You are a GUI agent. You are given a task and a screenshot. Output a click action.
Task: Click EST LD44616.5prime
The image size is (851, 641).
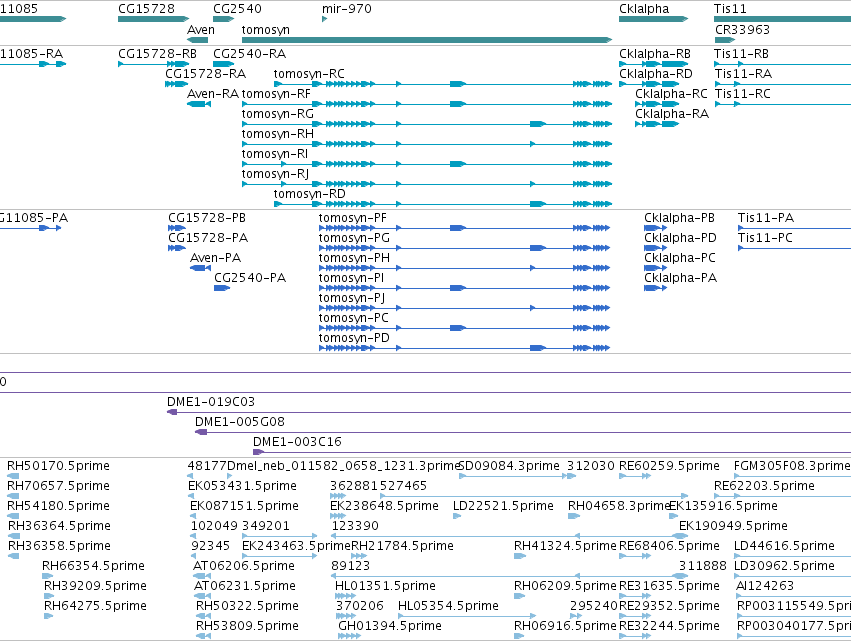tap(784, 546)
